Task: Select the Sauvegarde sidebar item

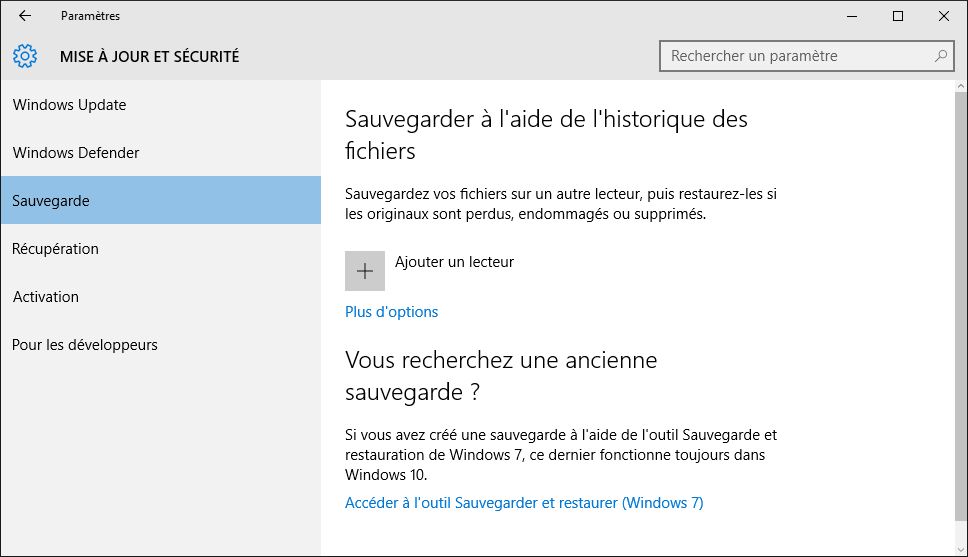Action: (x=51, y=201)
